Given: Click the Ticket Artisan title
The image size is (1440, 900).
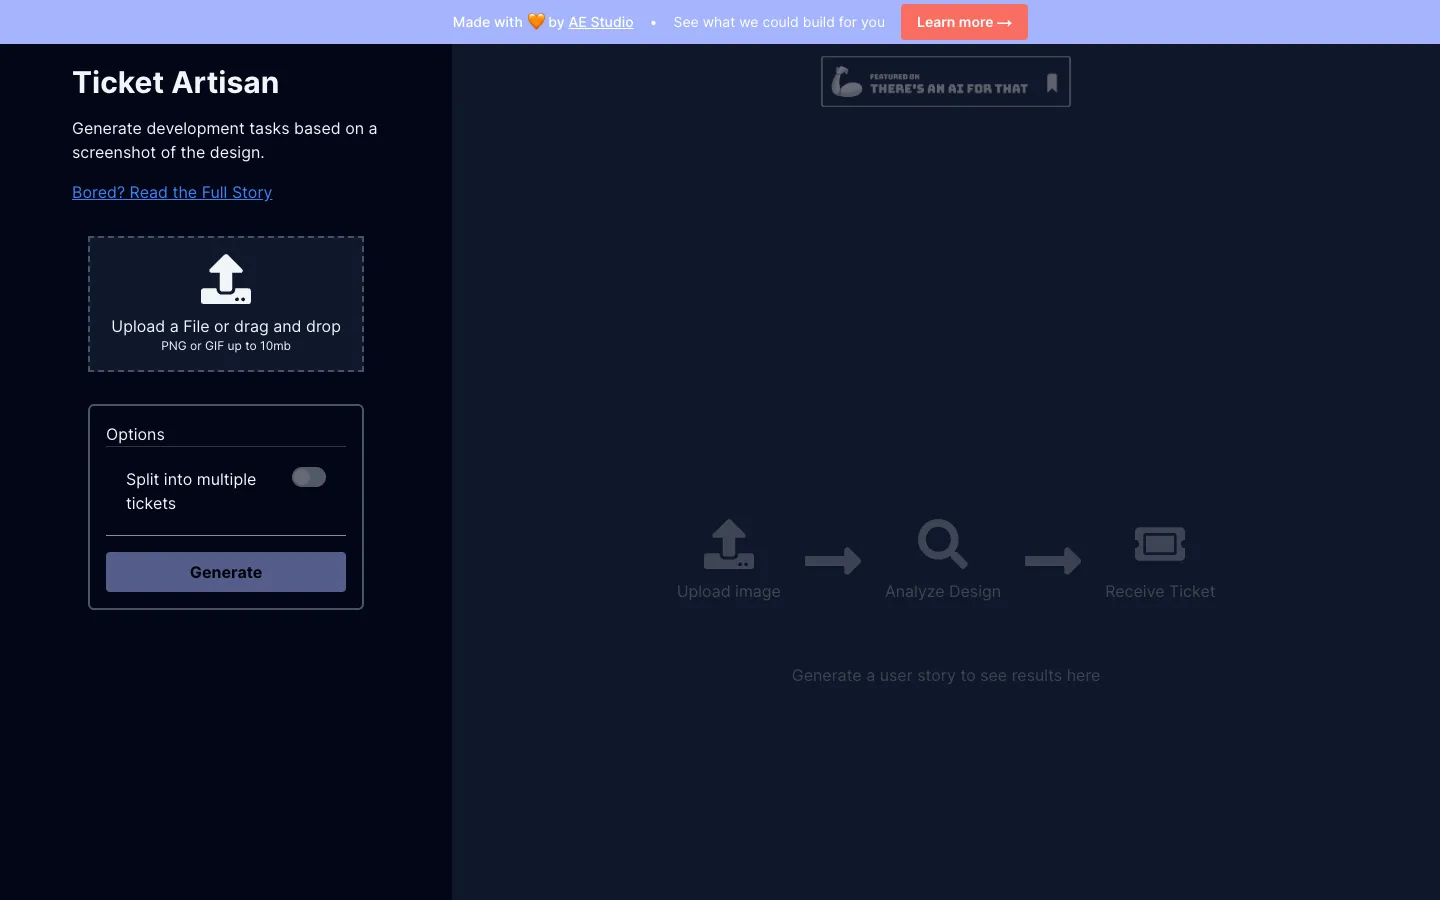Looking at the screenshot, I should coord(176,82).
